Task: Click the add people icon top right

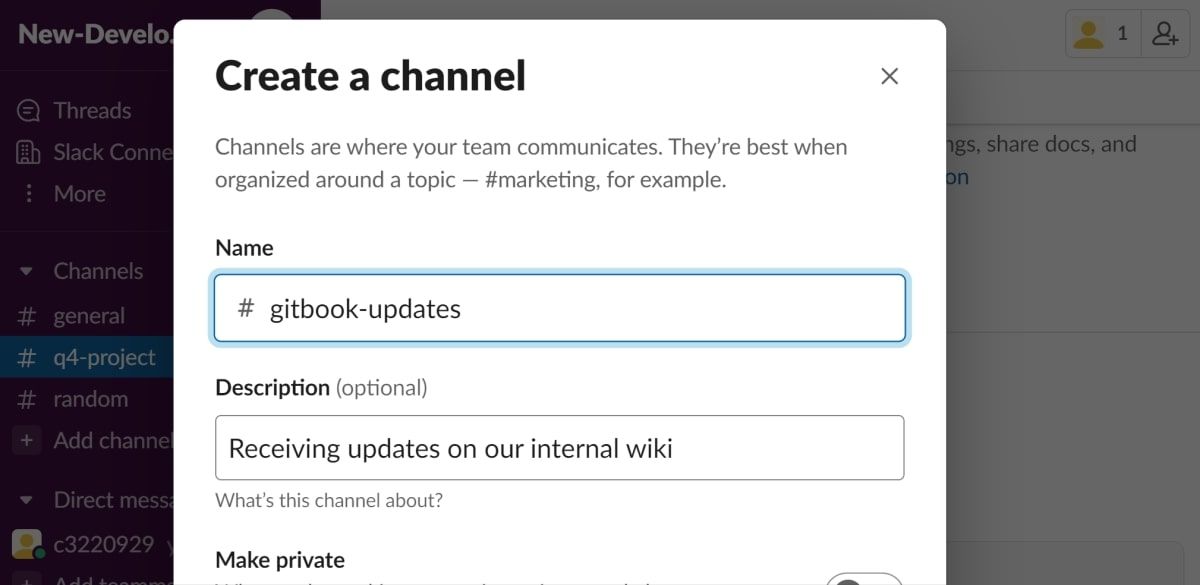Action: 1165,34
